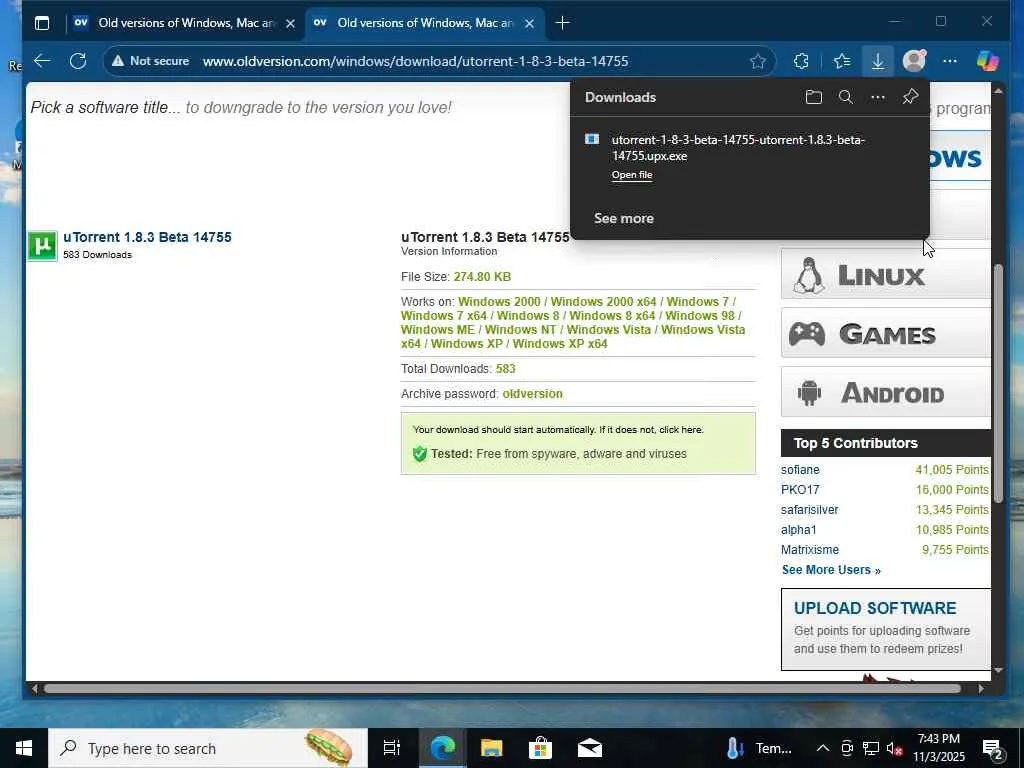Open contributor Matrixisme profile
Image resolution: width=1024 pixels, height=768 pixels.
coord(810,550)
